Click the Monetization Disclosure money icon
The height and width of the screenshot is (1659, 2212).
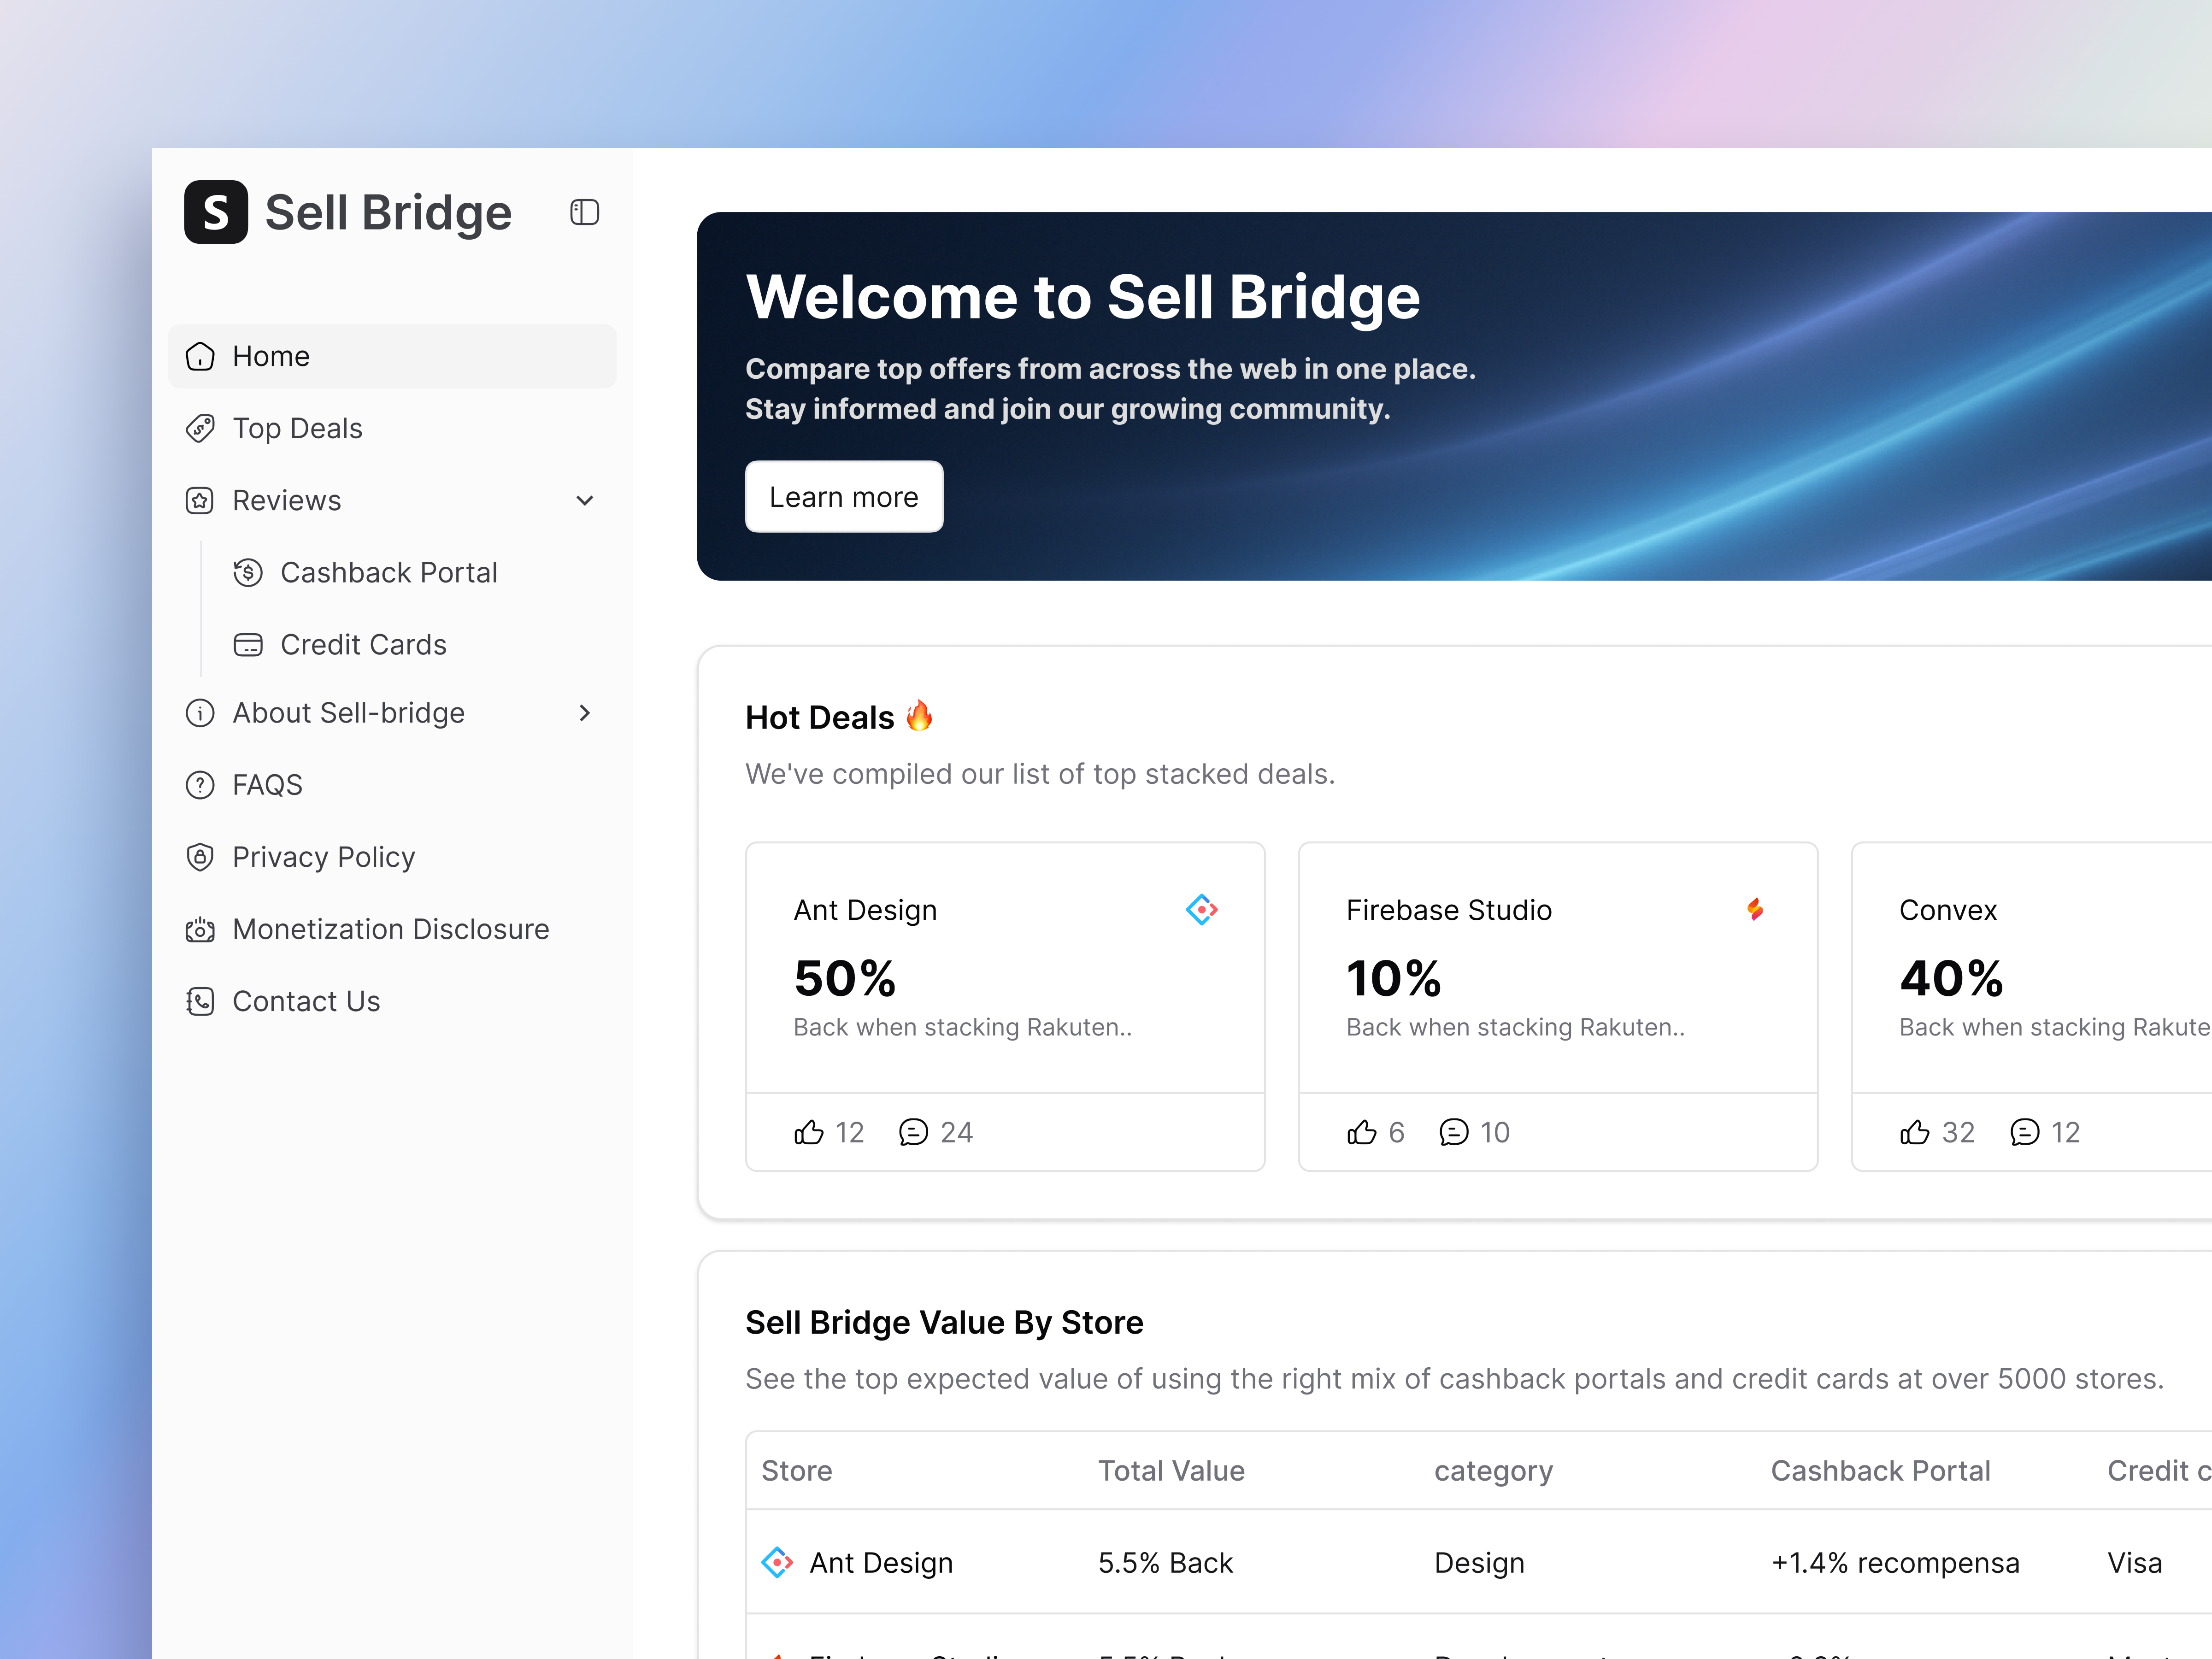(x=200, y=929)
